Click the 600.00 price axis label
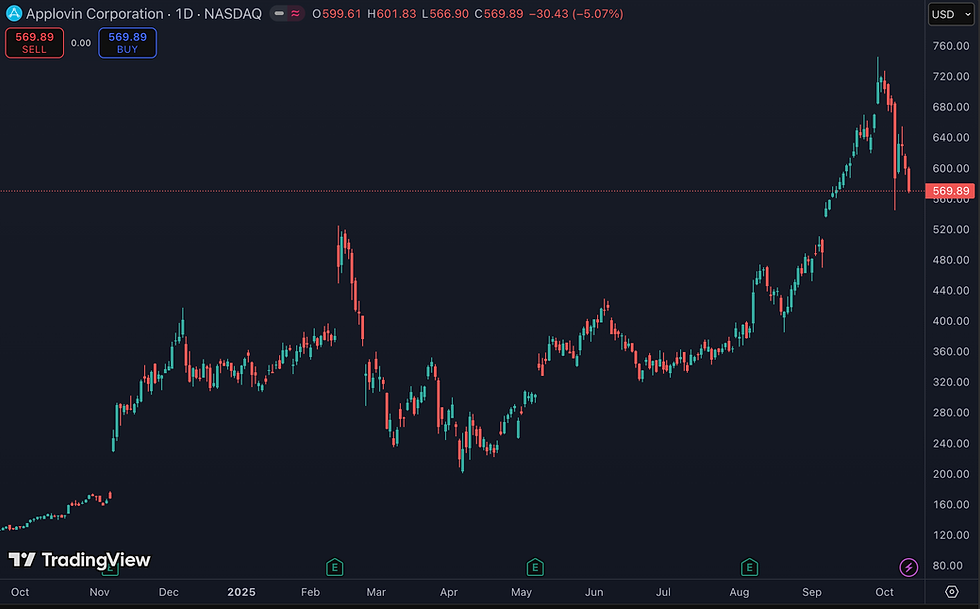Viewport: 980px width, 609px height. point(951,168)
